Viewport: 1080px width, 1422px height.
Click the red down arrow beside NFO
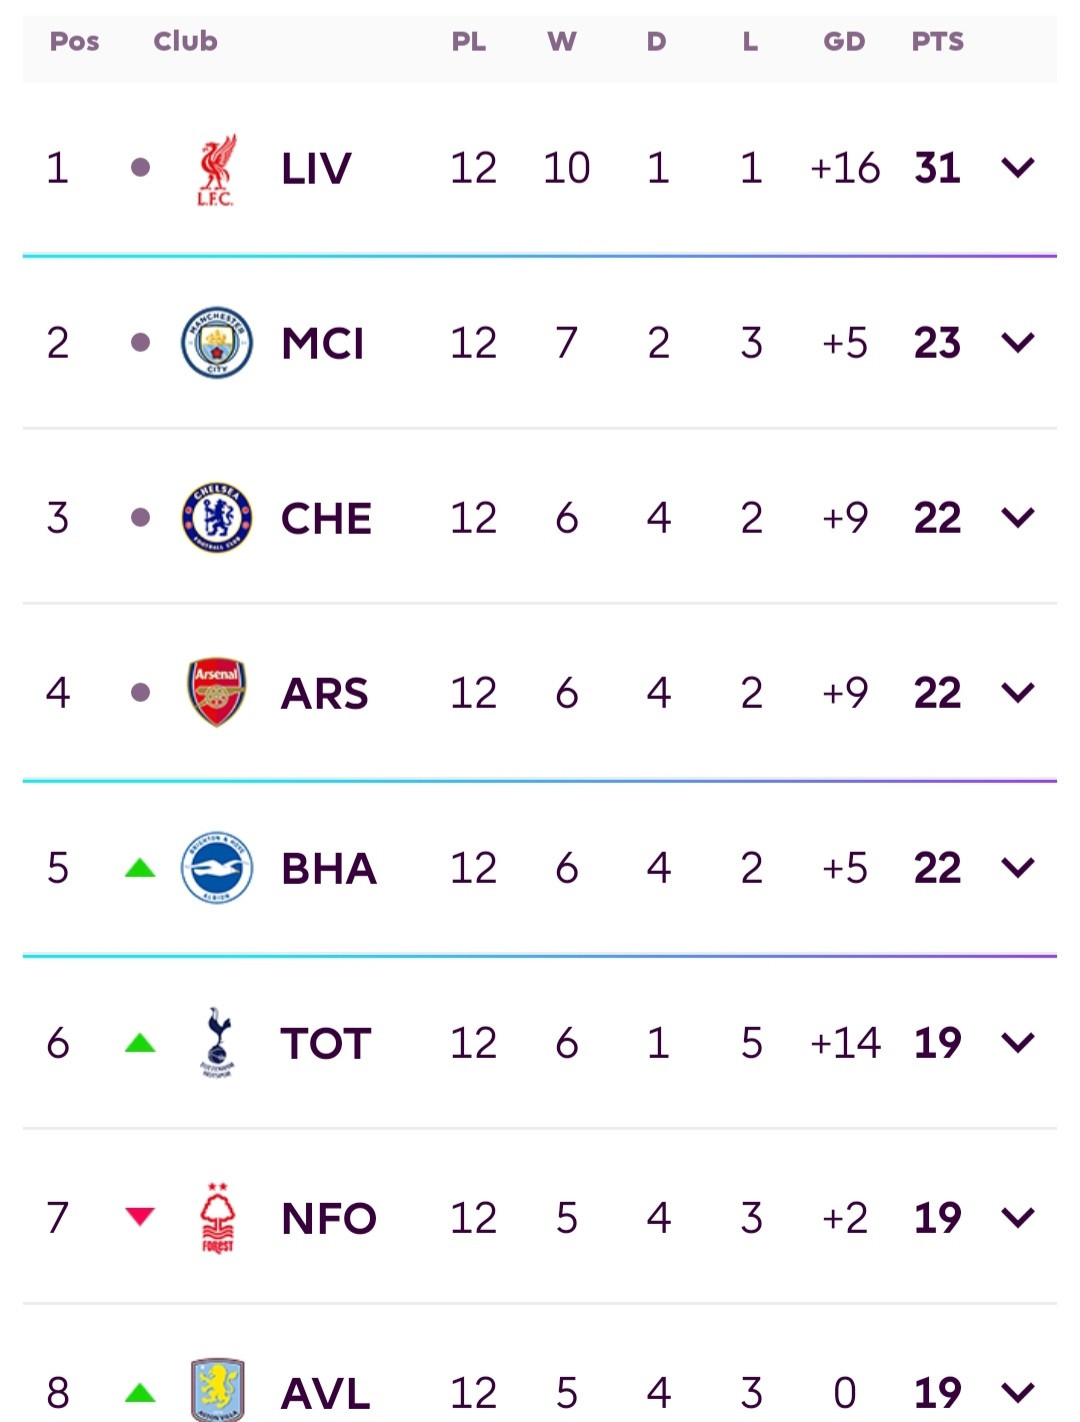click(140, 1216)
